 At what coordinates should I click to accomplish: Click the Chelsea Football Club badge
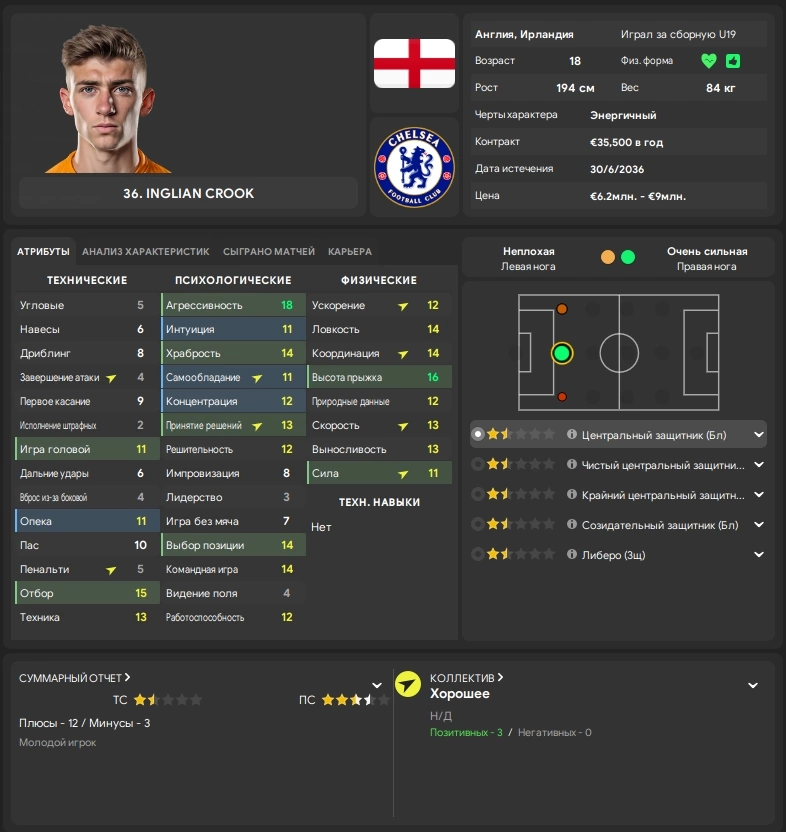coord(414,167)
